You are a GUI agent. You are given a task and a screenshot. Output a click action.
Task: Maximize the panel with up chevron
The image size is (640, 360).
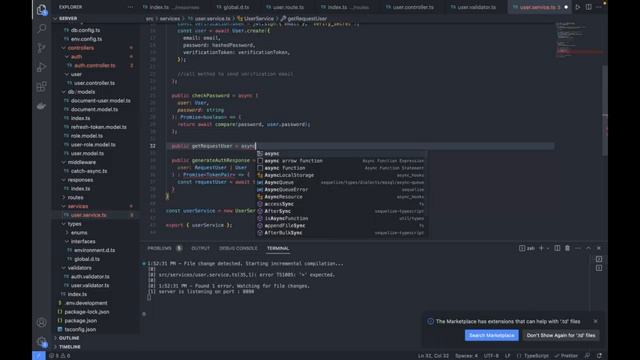tap(588, 248)
